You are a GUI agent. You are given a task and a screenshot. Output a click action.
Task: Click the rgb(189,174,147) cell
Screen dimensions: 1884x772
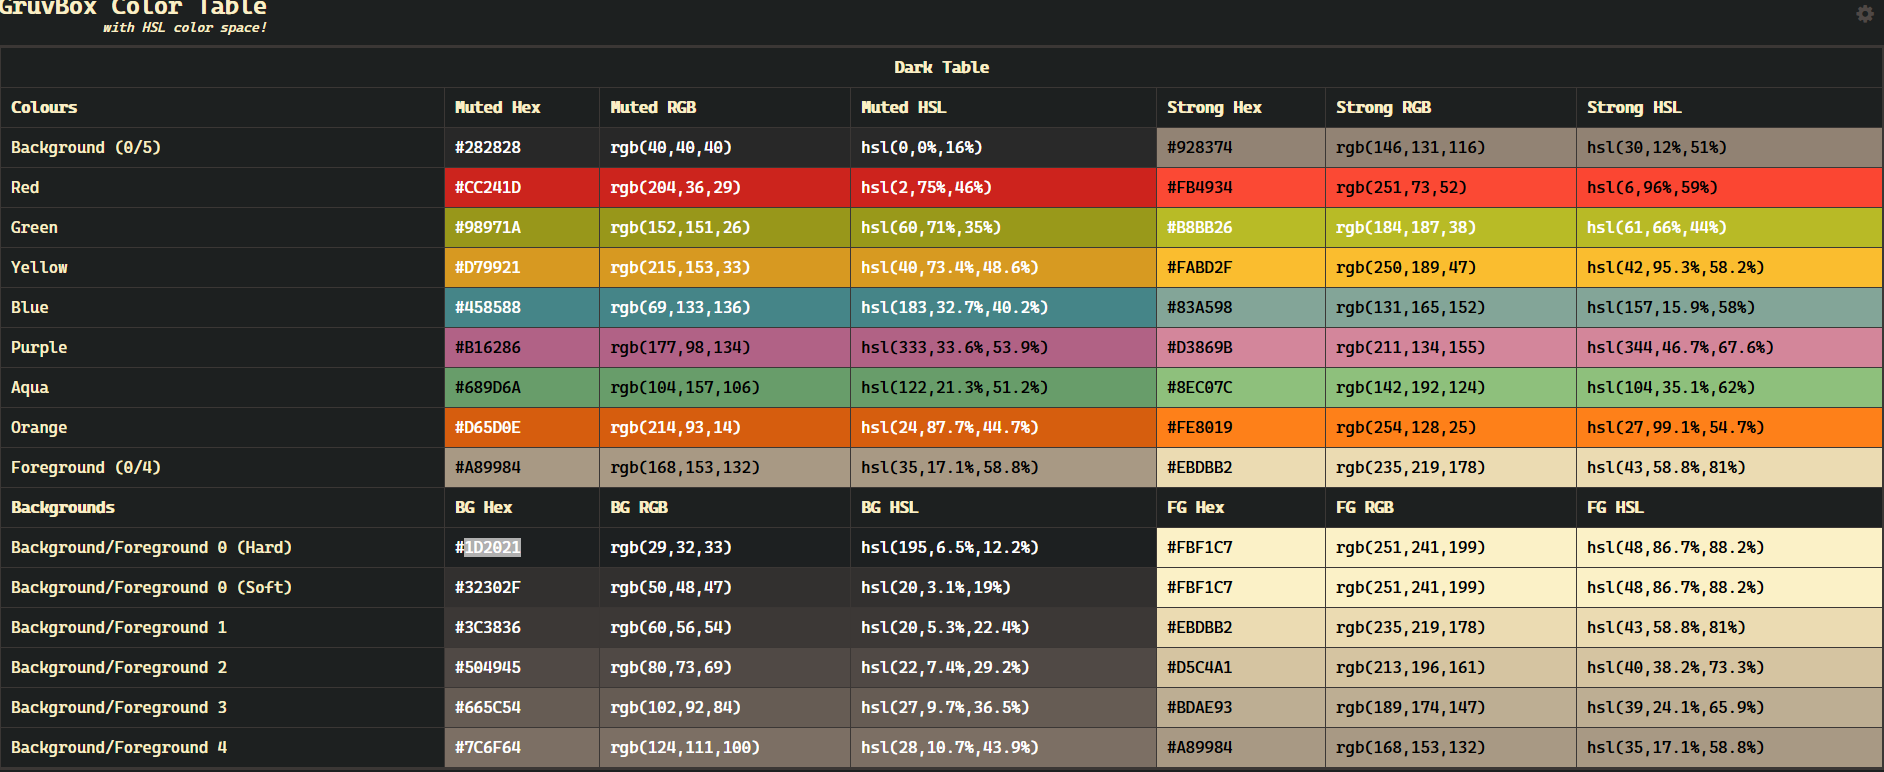[x=1451, y=707]
